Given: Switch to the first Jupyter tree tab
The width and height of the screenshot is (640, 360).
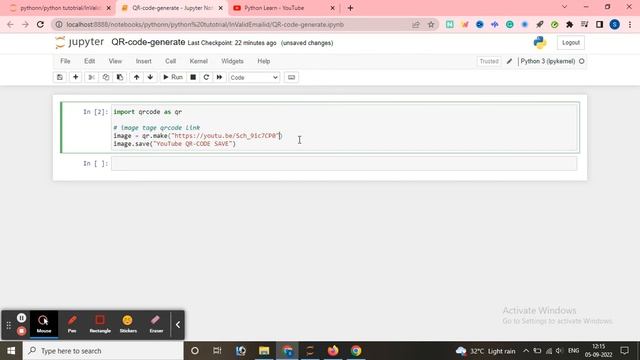Looking at the screenshot, I should [x=60, y=8].
